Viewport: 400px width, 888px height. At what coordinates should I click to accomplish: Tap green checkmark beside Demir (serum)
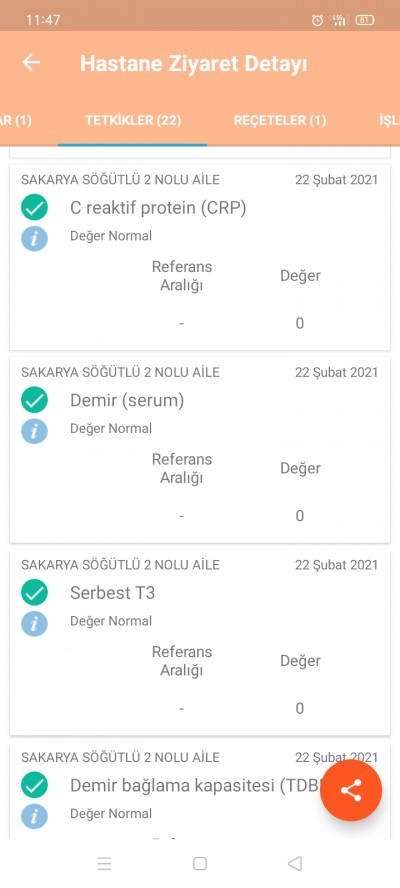tap(35, 400)
